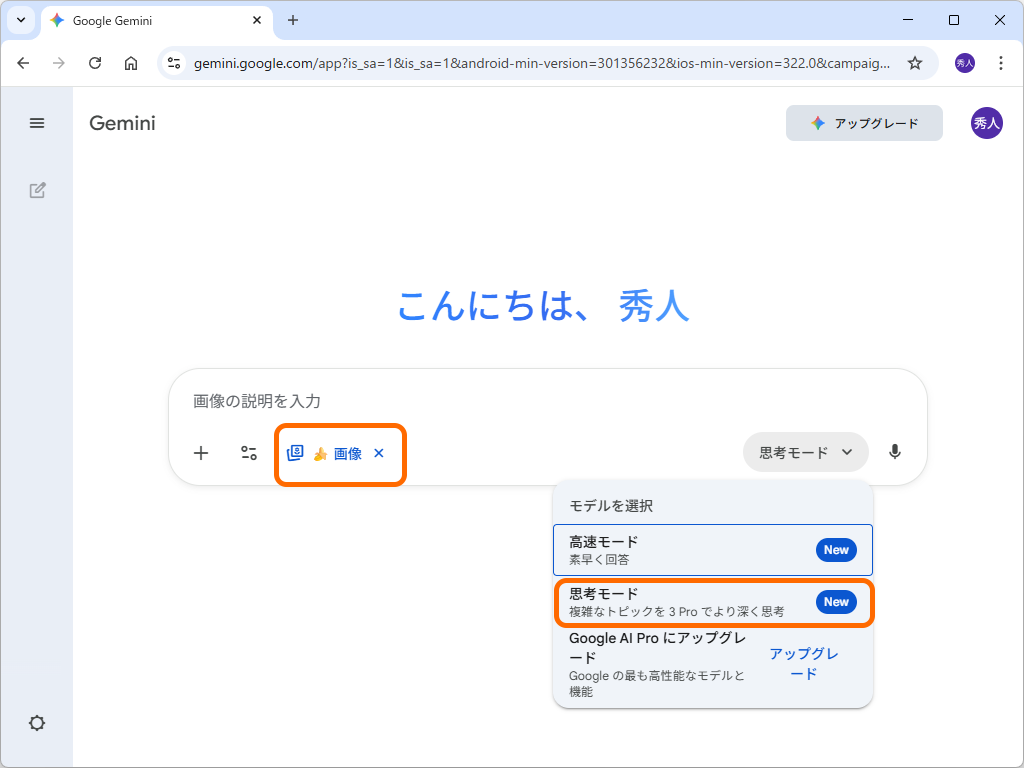Click the アップグレード link for Google AI Pro
Viewport: 1024px width, 768px height.
804,664
